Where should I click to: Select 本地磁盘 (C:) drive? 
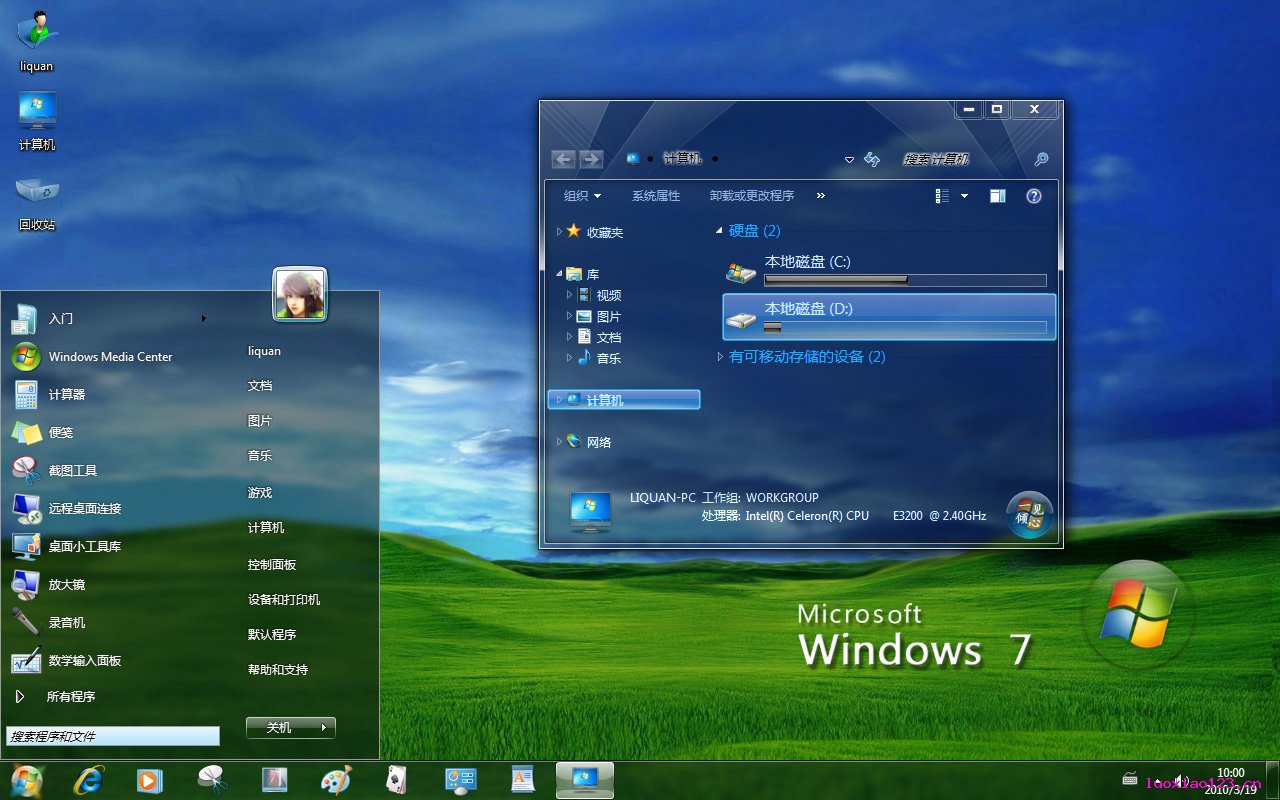point(888,270)
